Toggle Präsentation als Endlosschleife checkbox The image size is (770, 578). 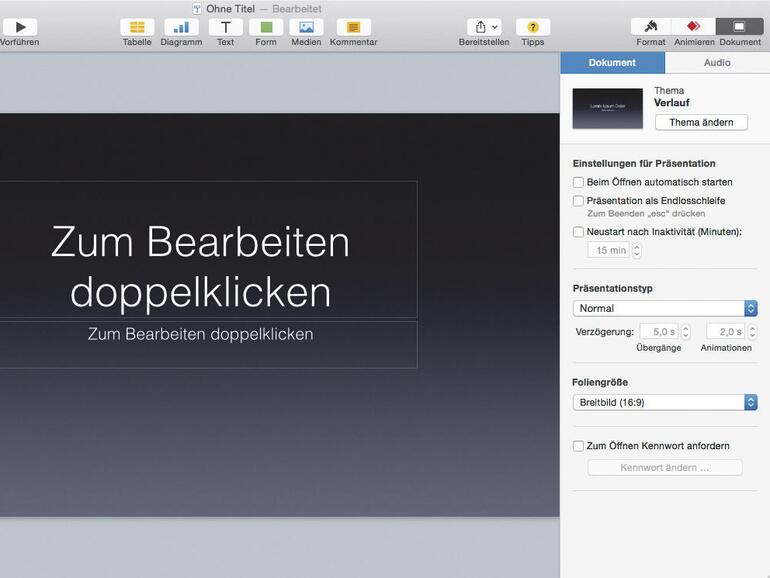(578, 201)
